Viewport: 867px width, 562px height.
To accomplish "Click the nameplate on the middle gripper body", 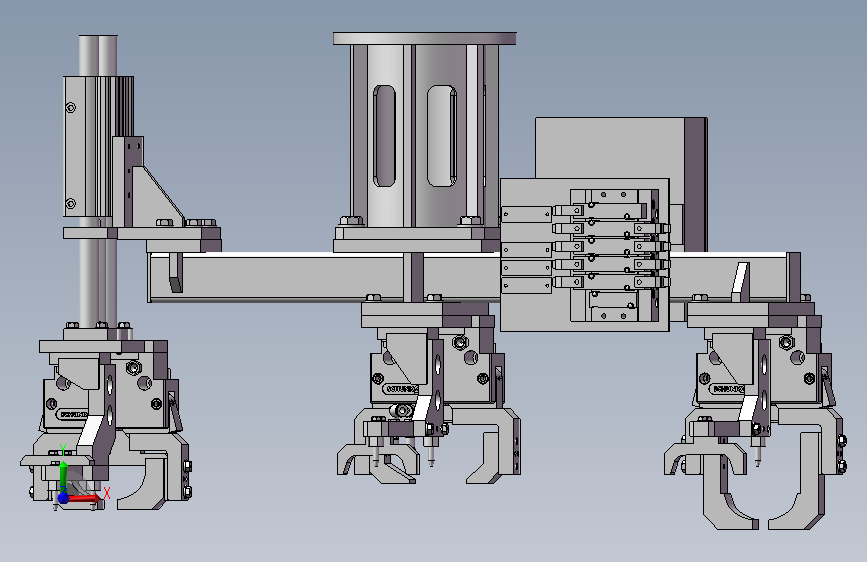I will click(x=401, y=389).
